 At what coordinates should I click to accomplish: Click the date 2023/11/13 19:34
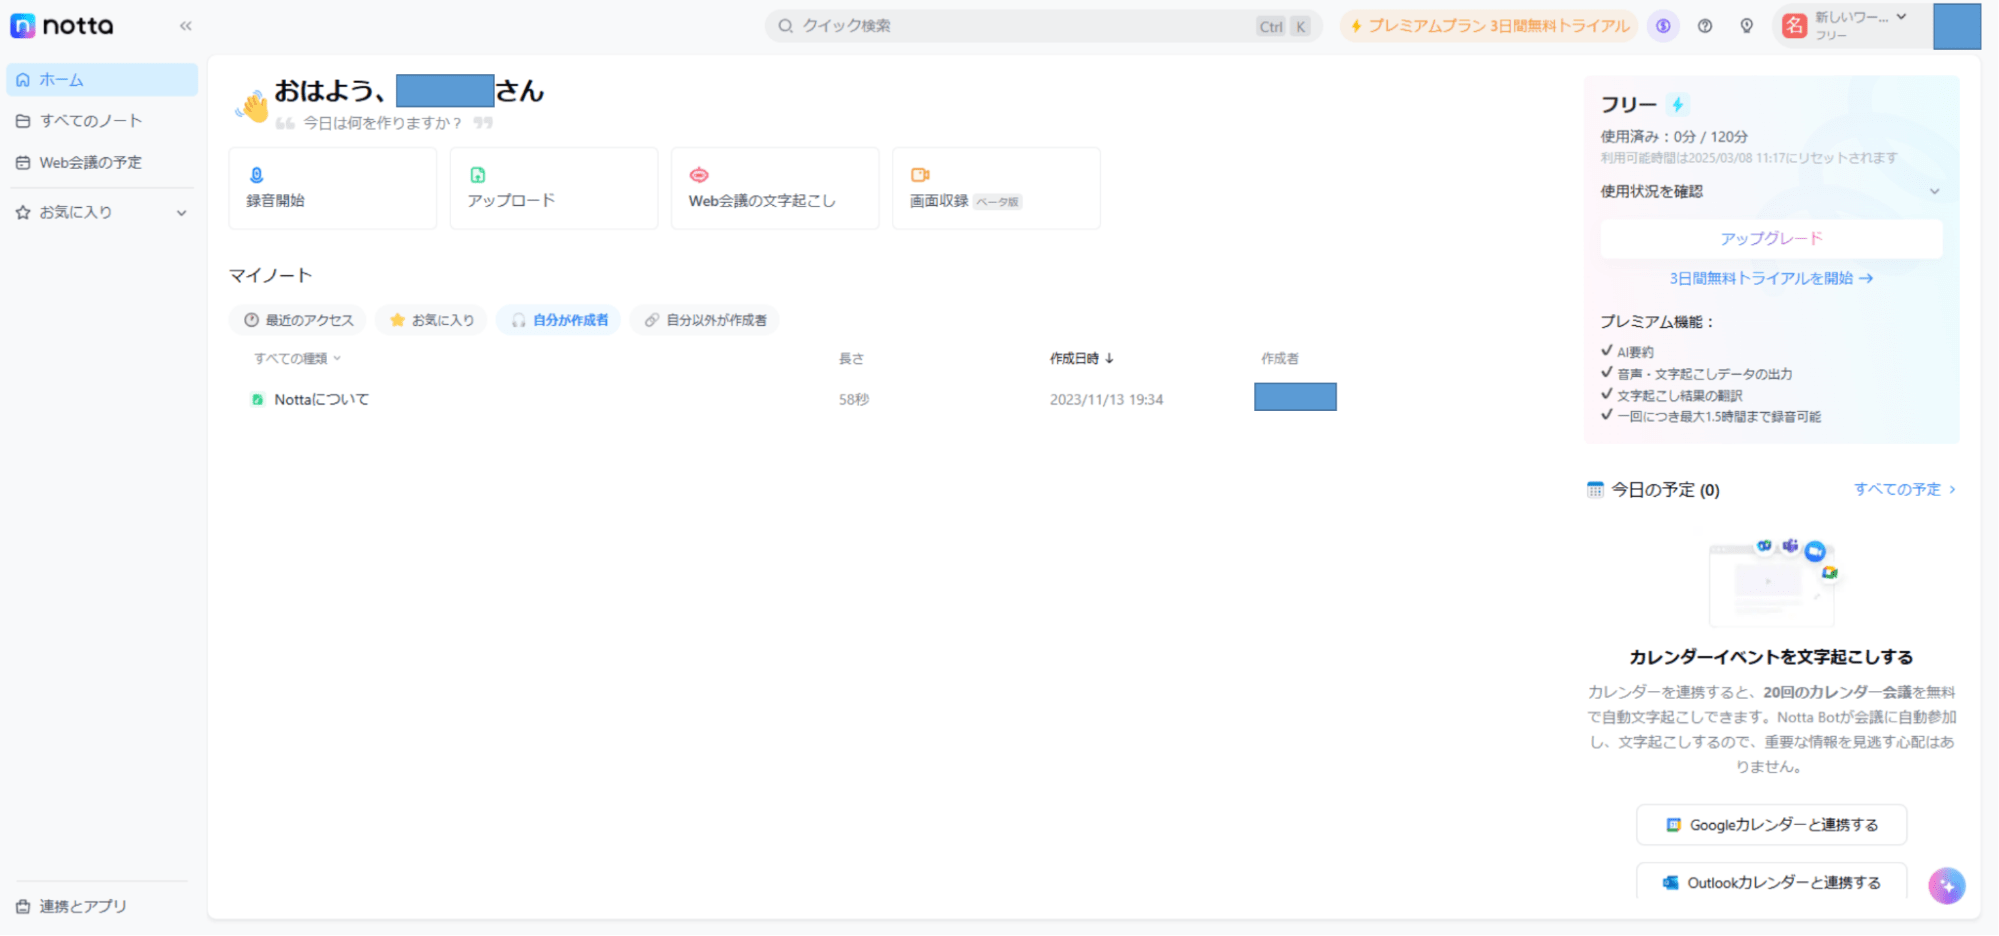pos(1106,399)
